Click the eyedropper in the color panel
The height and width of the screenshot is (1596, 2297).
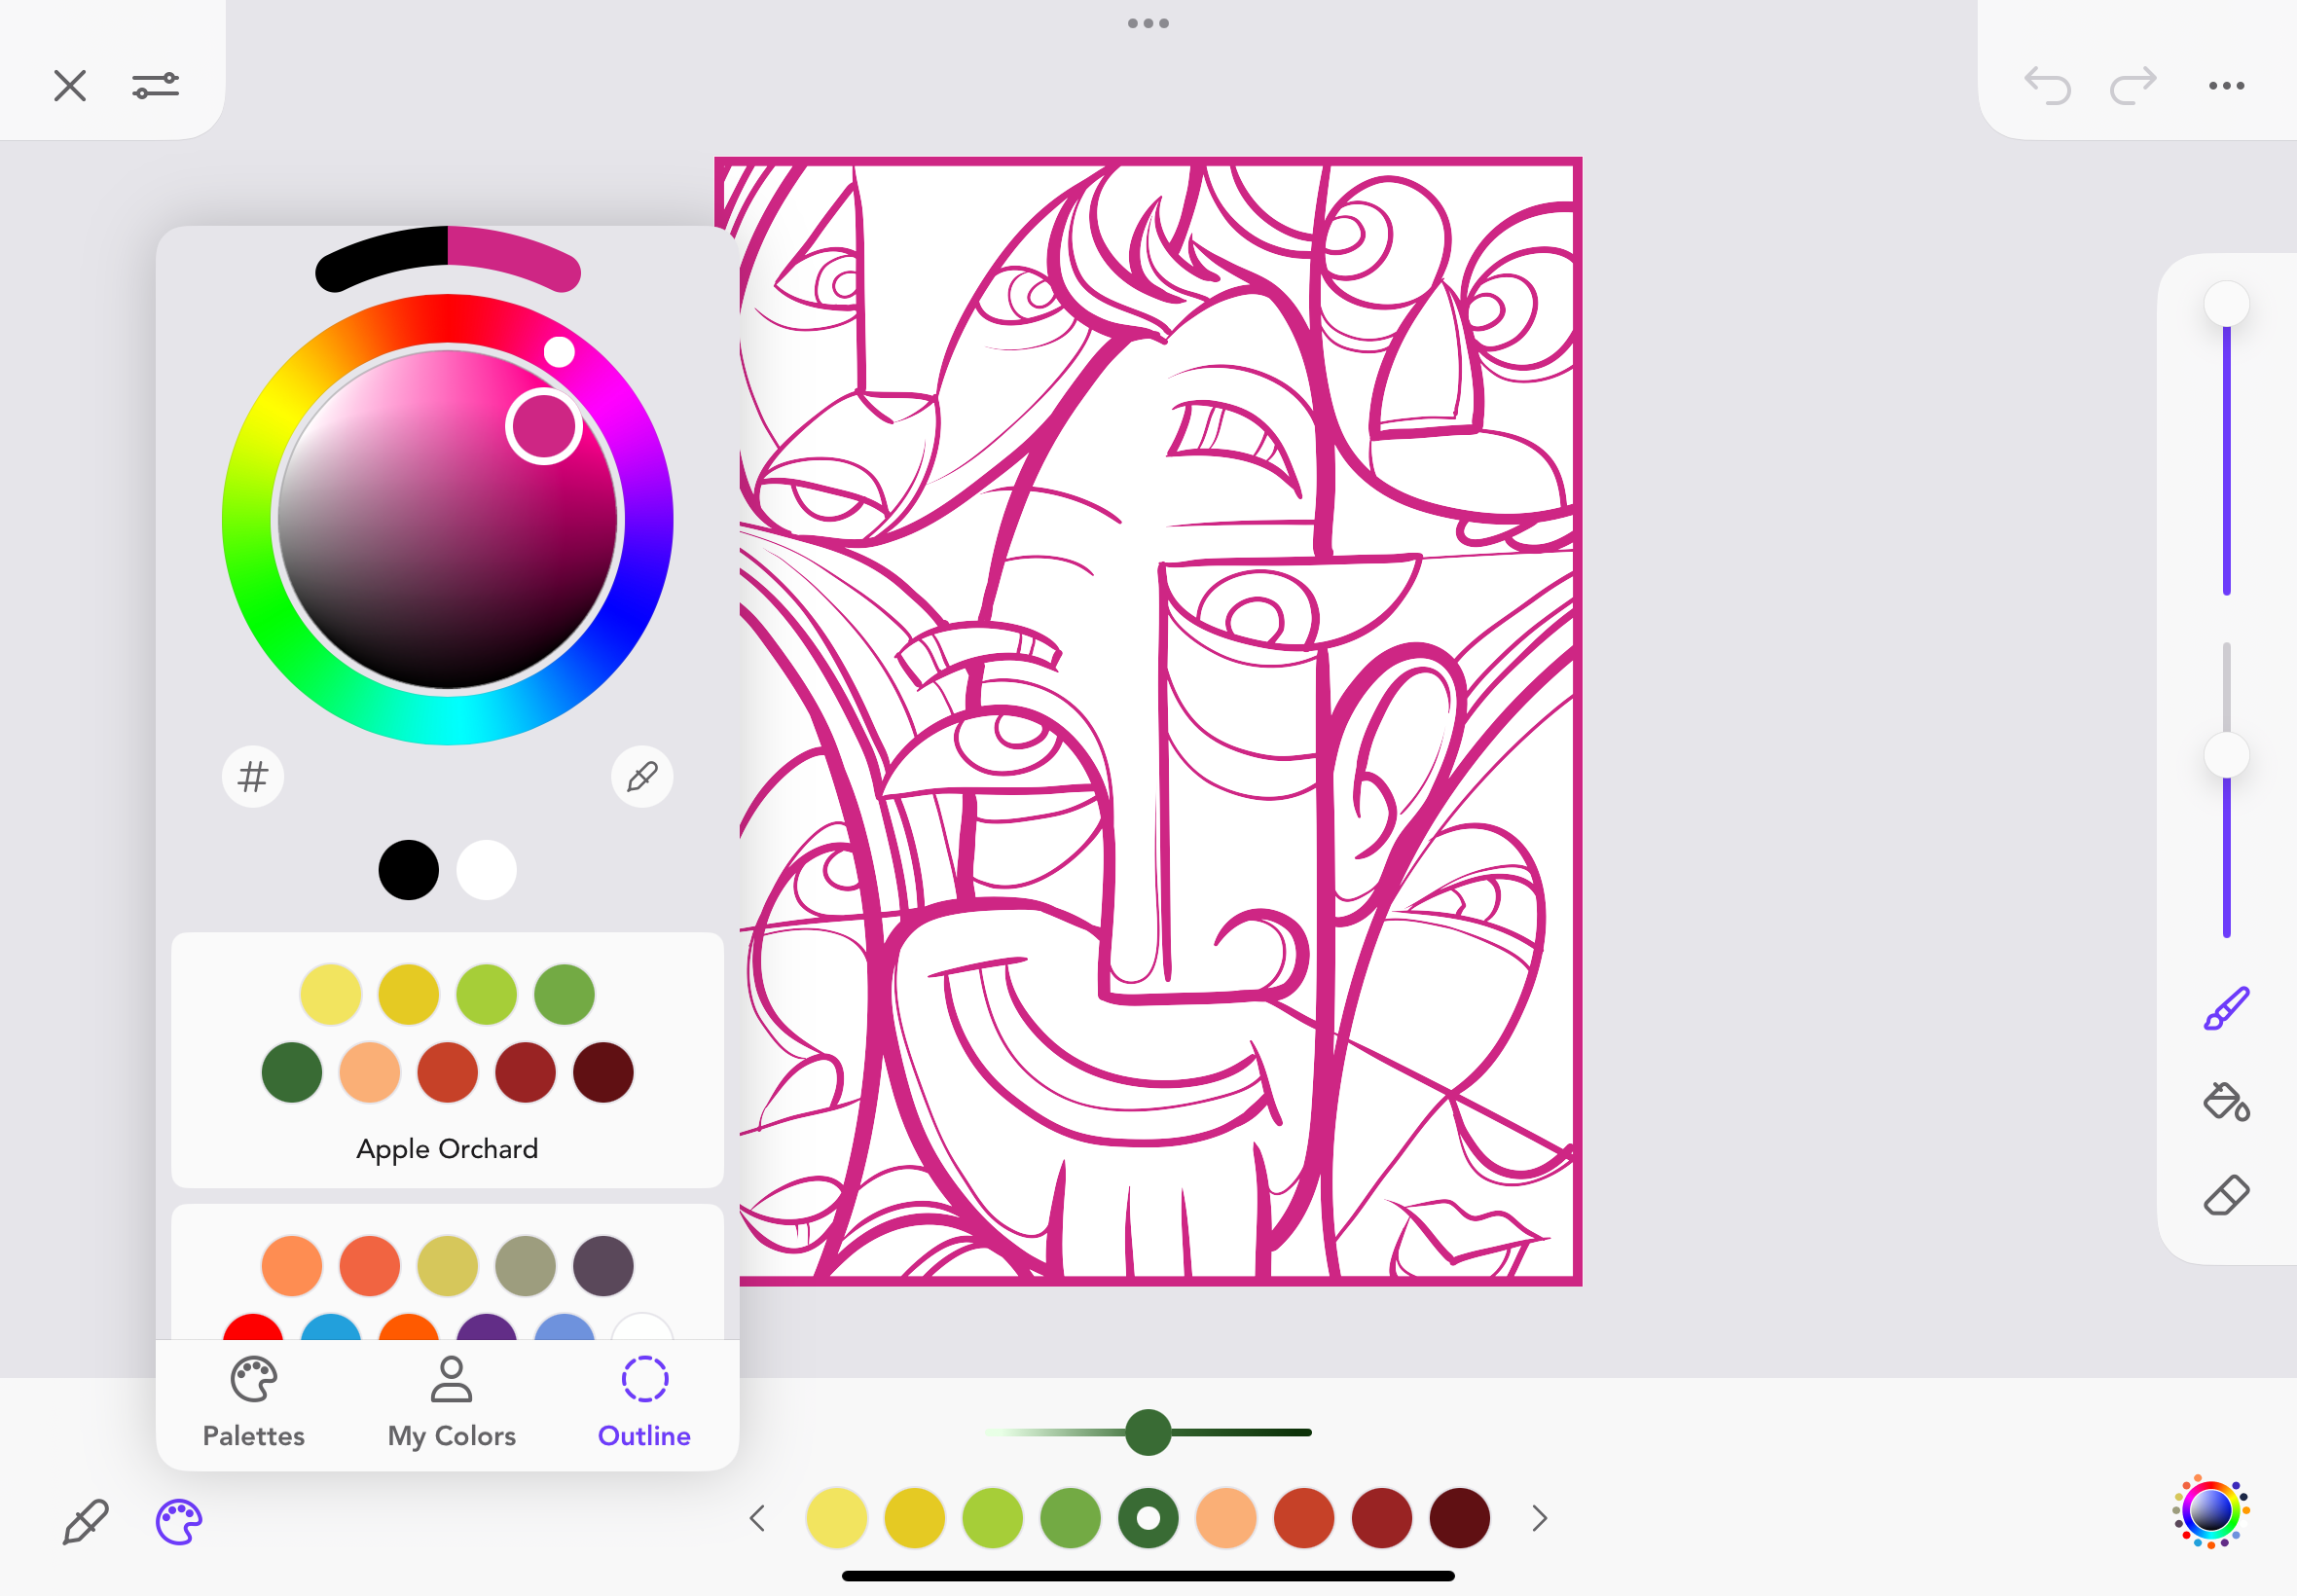click(641, 776)
